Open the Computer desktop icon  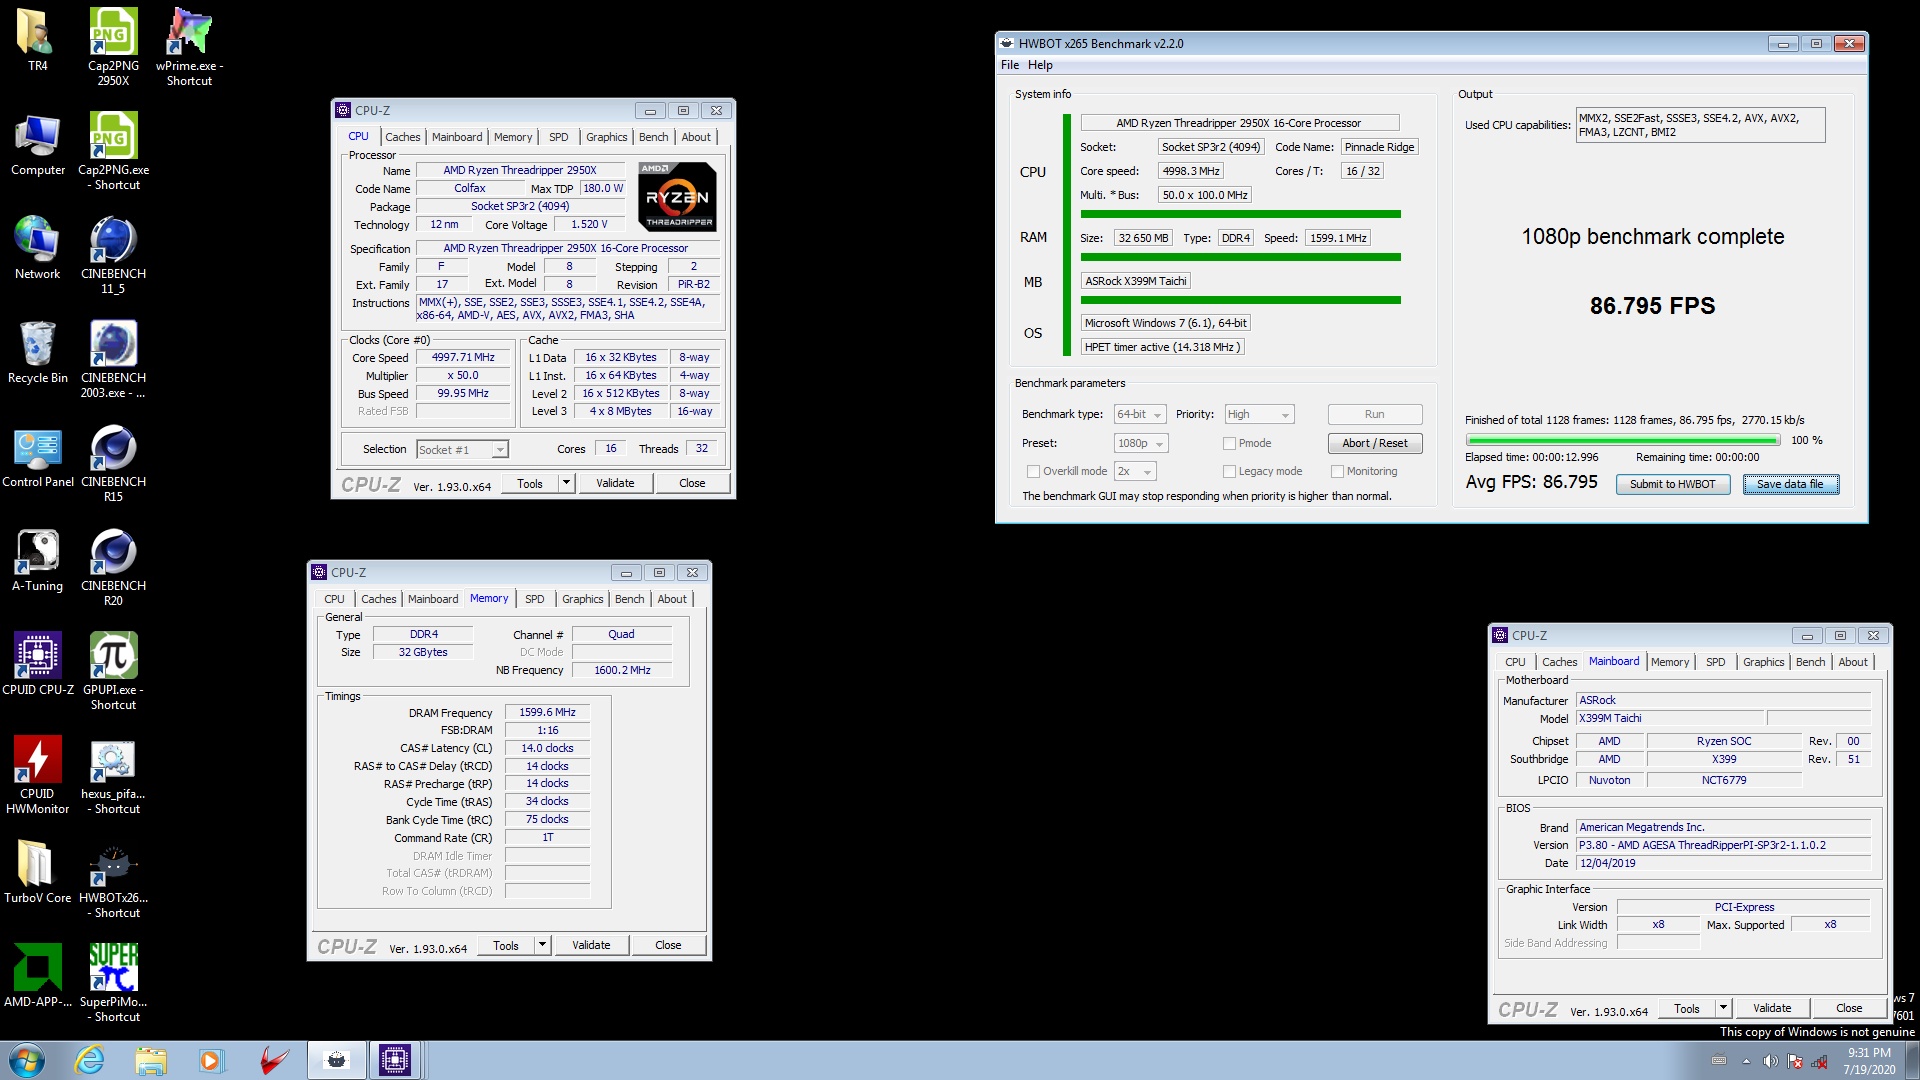click(37, 145)
